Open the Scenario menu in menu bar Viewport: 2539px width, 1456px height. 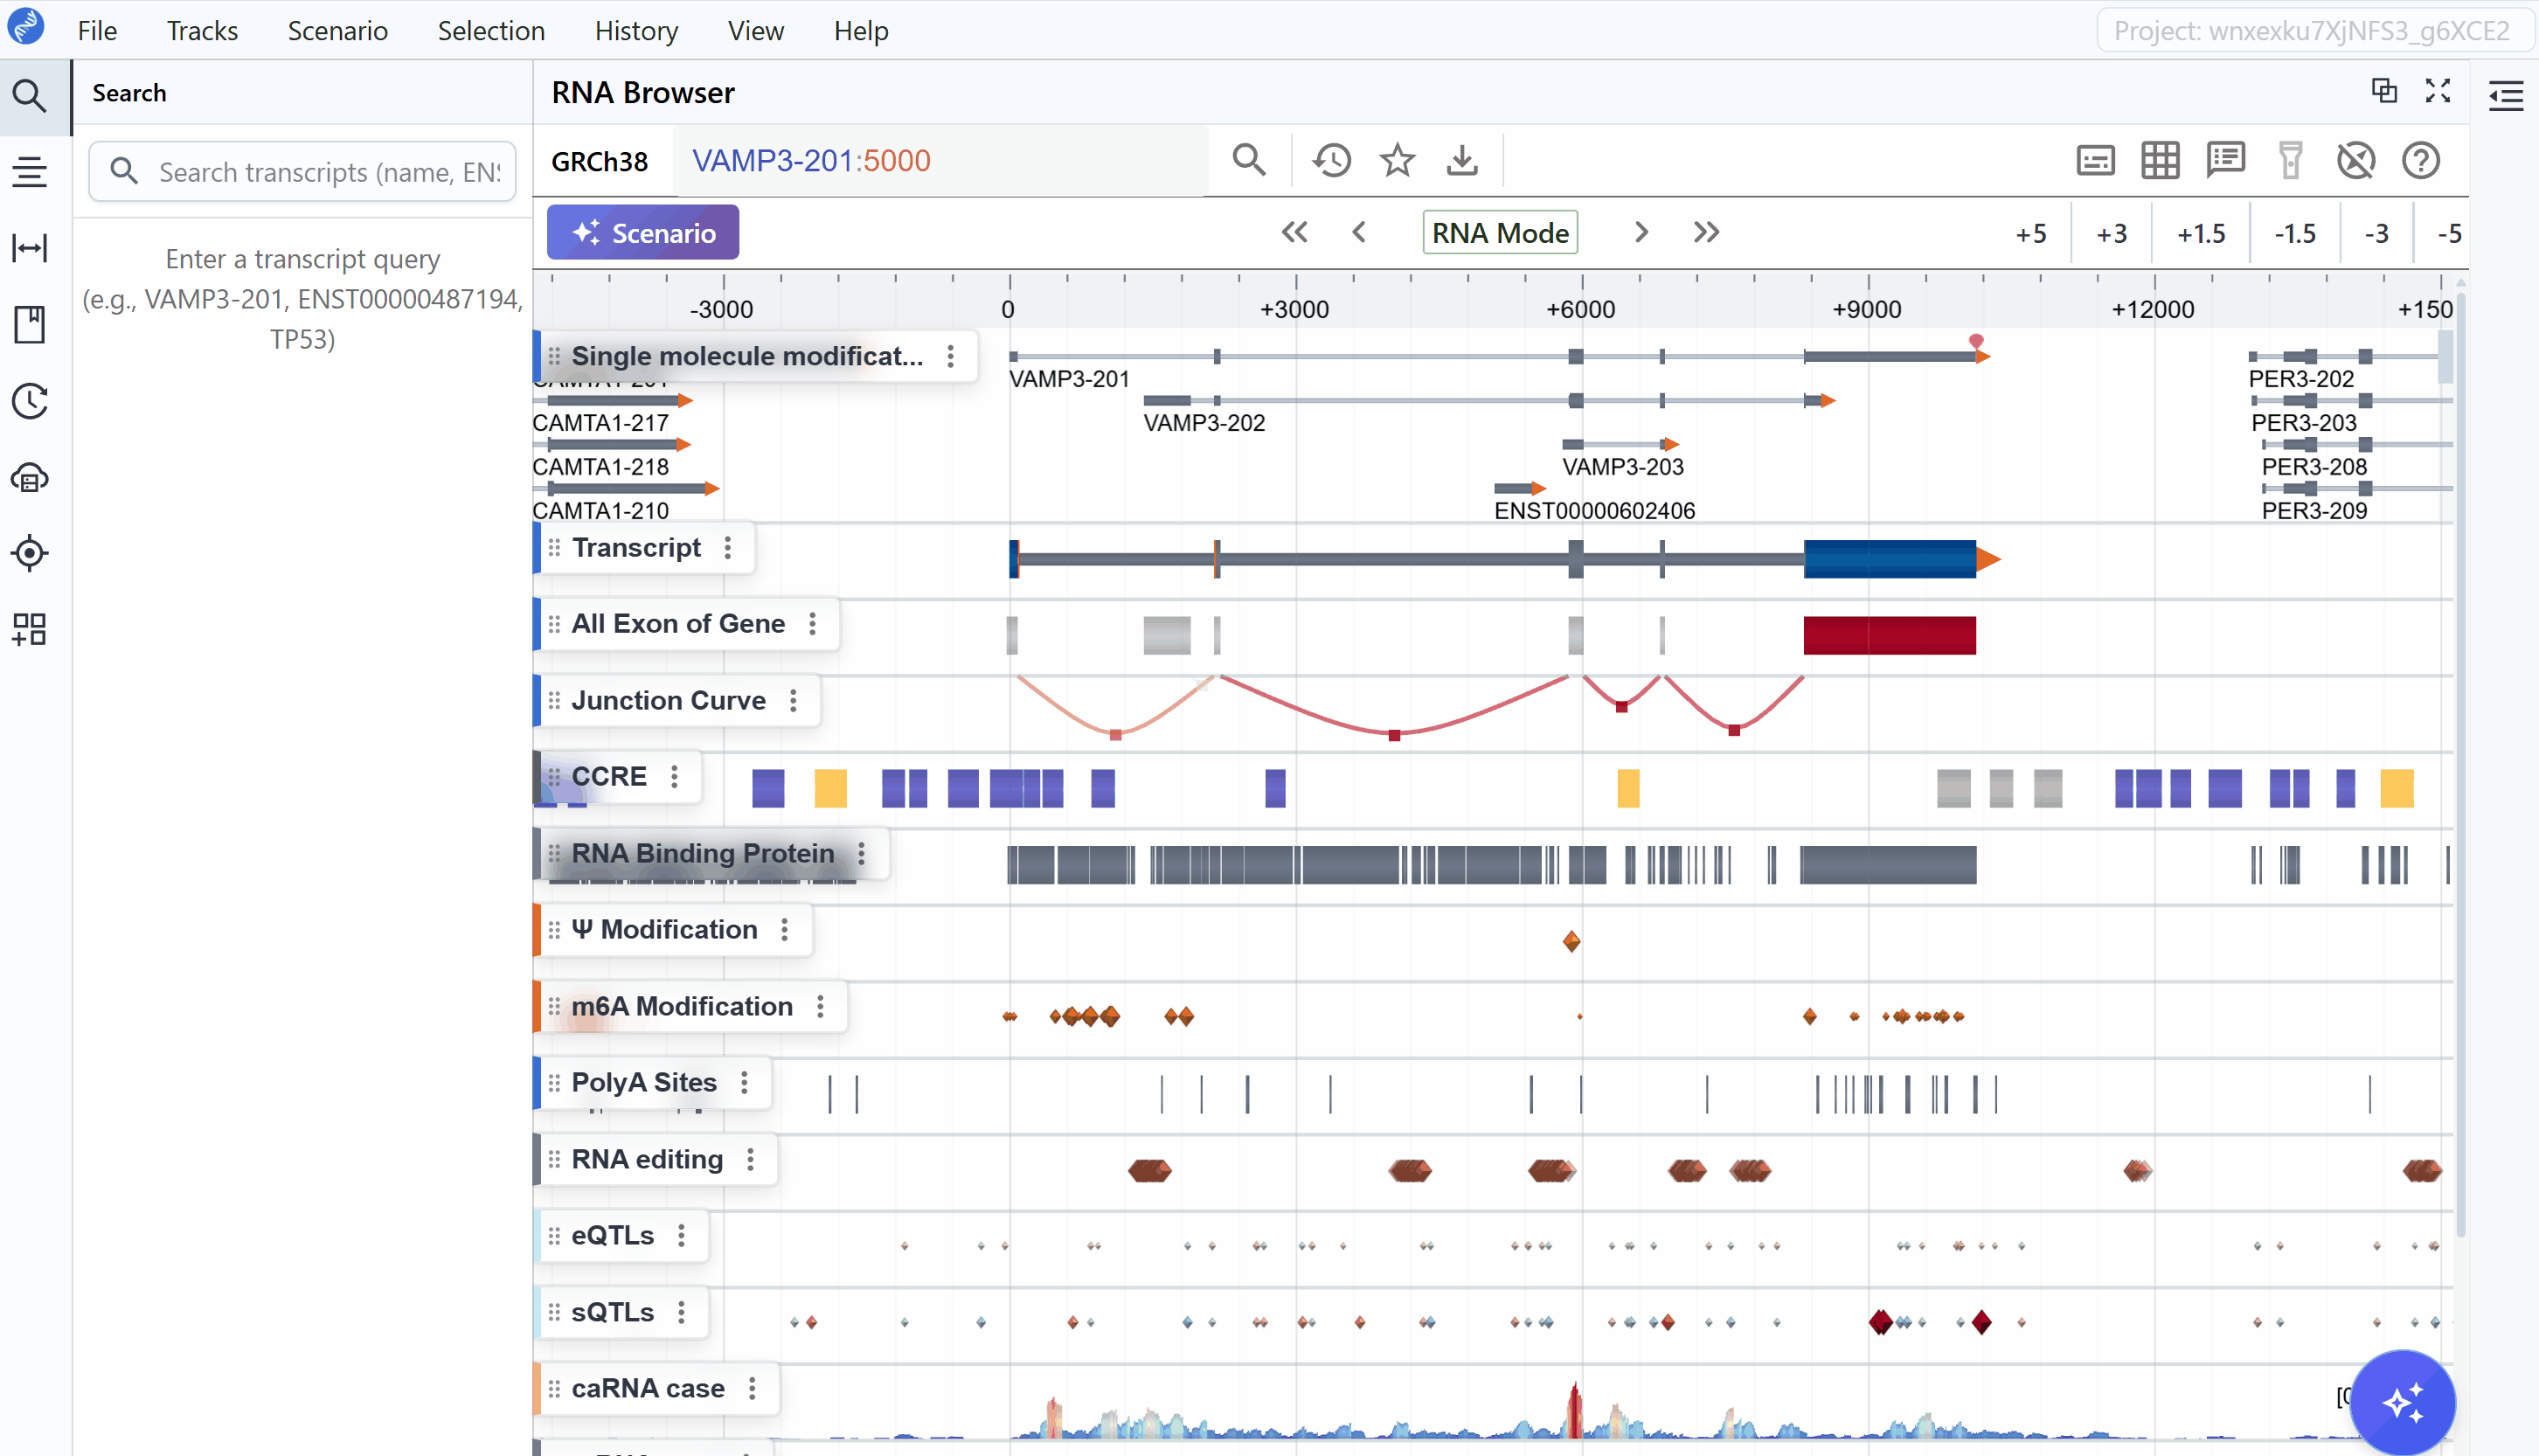[337, 31]
